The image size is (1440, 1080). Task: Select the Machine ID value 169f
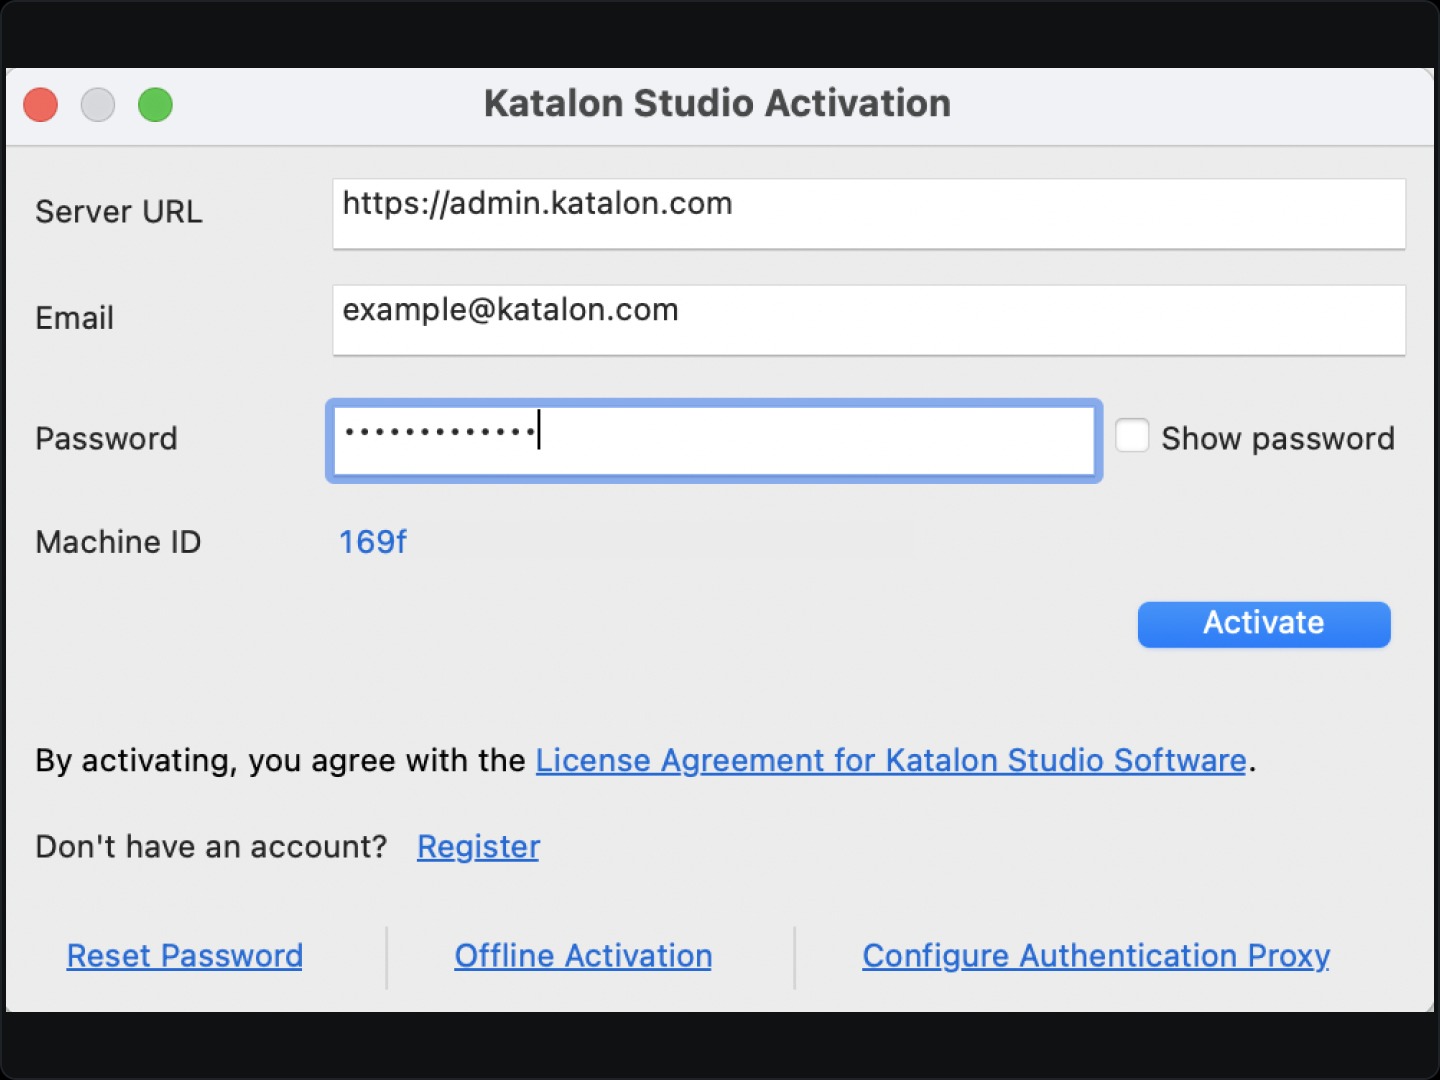click(x=372, y=542)
